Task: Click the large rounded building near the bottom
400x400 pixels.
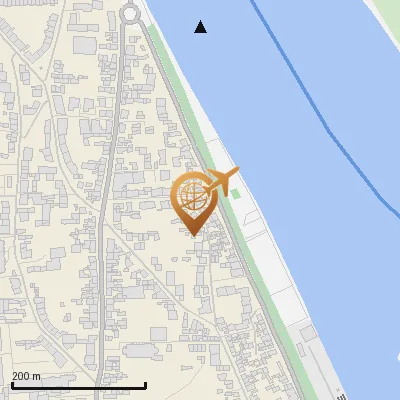Action: pyautogui.click(x=141, y=352)
